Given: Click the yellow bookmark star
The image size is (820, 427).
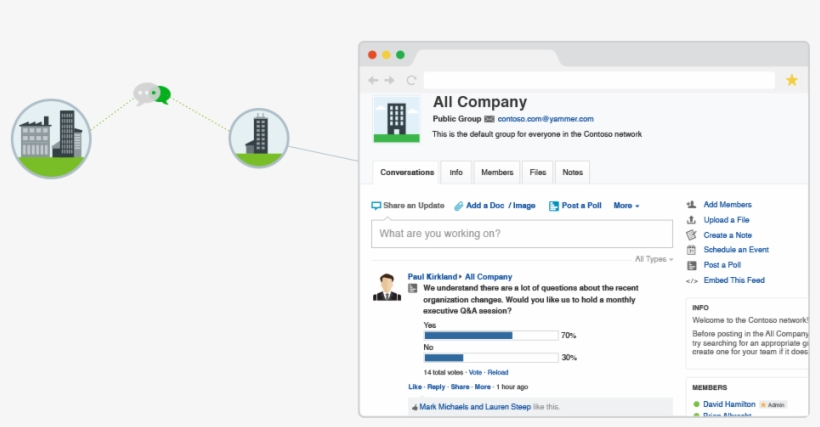Looking at the screenshot, I should pyautogui.click(x=792, y=80).
